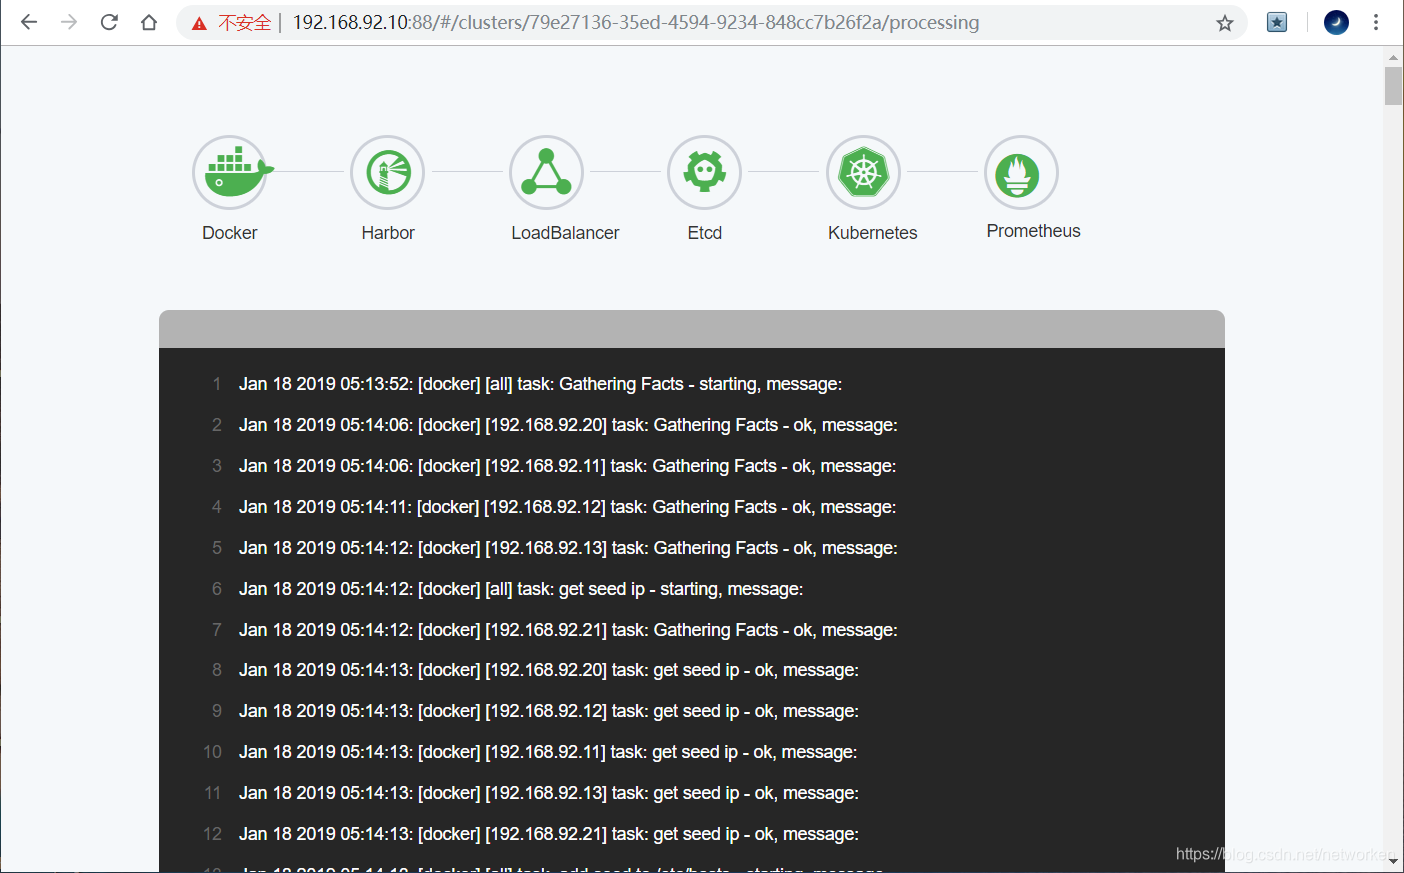Select log line 4 for 192.168.92.12 Gathering Facts

567,507
